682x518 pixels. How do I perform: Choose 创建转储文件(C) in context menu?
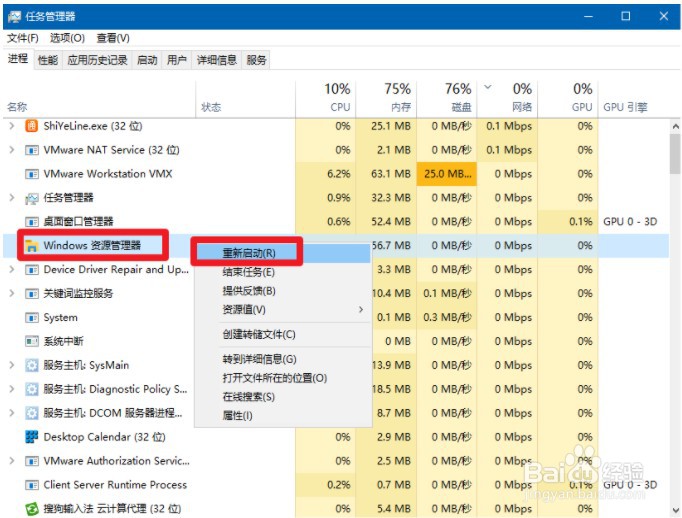[283, 334]
